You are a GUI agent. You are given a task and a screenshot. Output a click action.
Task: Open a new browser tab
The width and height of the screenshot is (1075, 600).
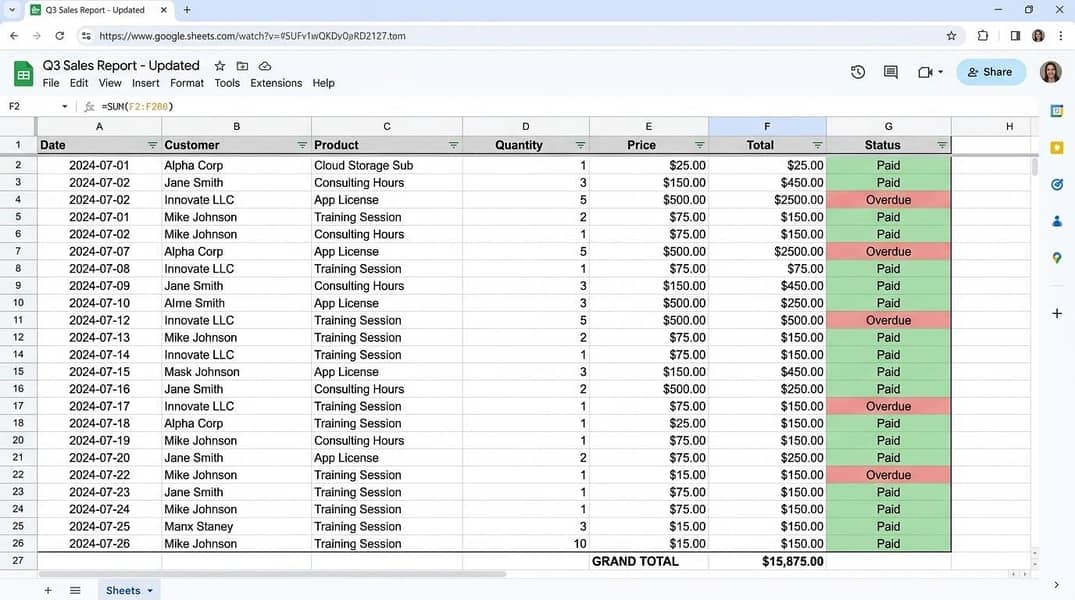pyautogui.click(x=187, y=10)
